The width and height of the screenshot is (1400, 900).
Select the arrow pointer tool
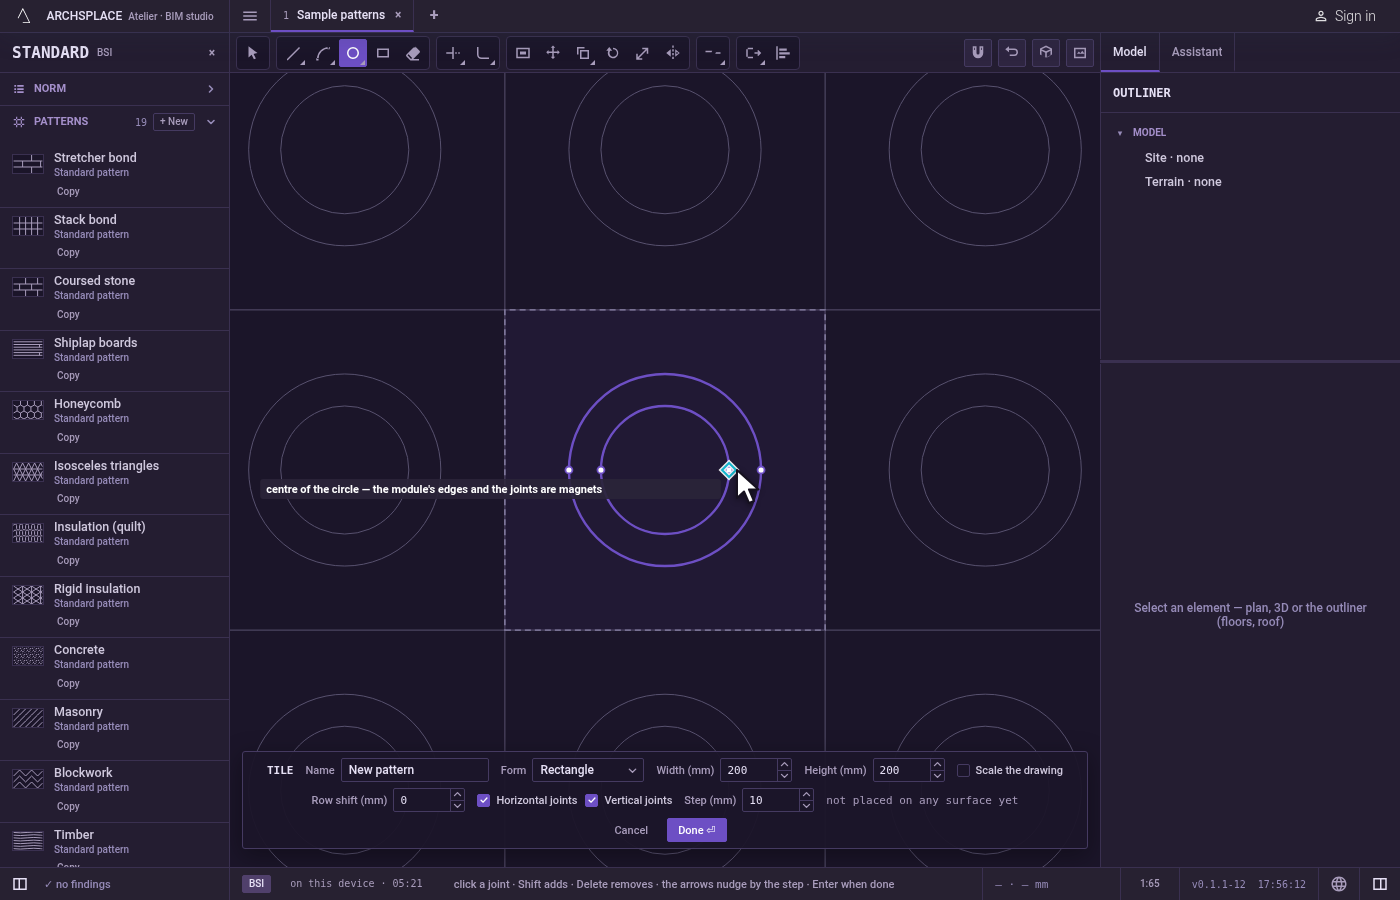pos(253,53)
